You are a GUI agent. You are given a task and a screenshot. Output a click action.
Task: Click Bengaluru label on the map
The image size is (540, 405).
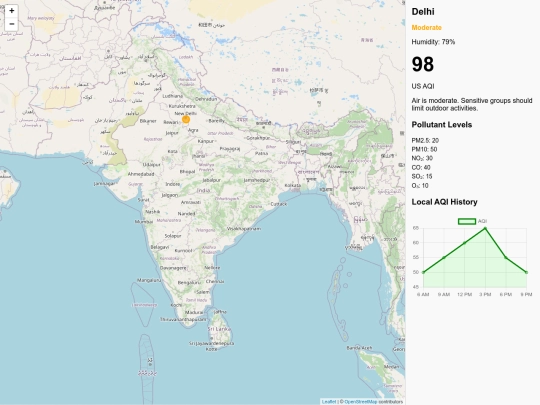[x=189, y=283]
